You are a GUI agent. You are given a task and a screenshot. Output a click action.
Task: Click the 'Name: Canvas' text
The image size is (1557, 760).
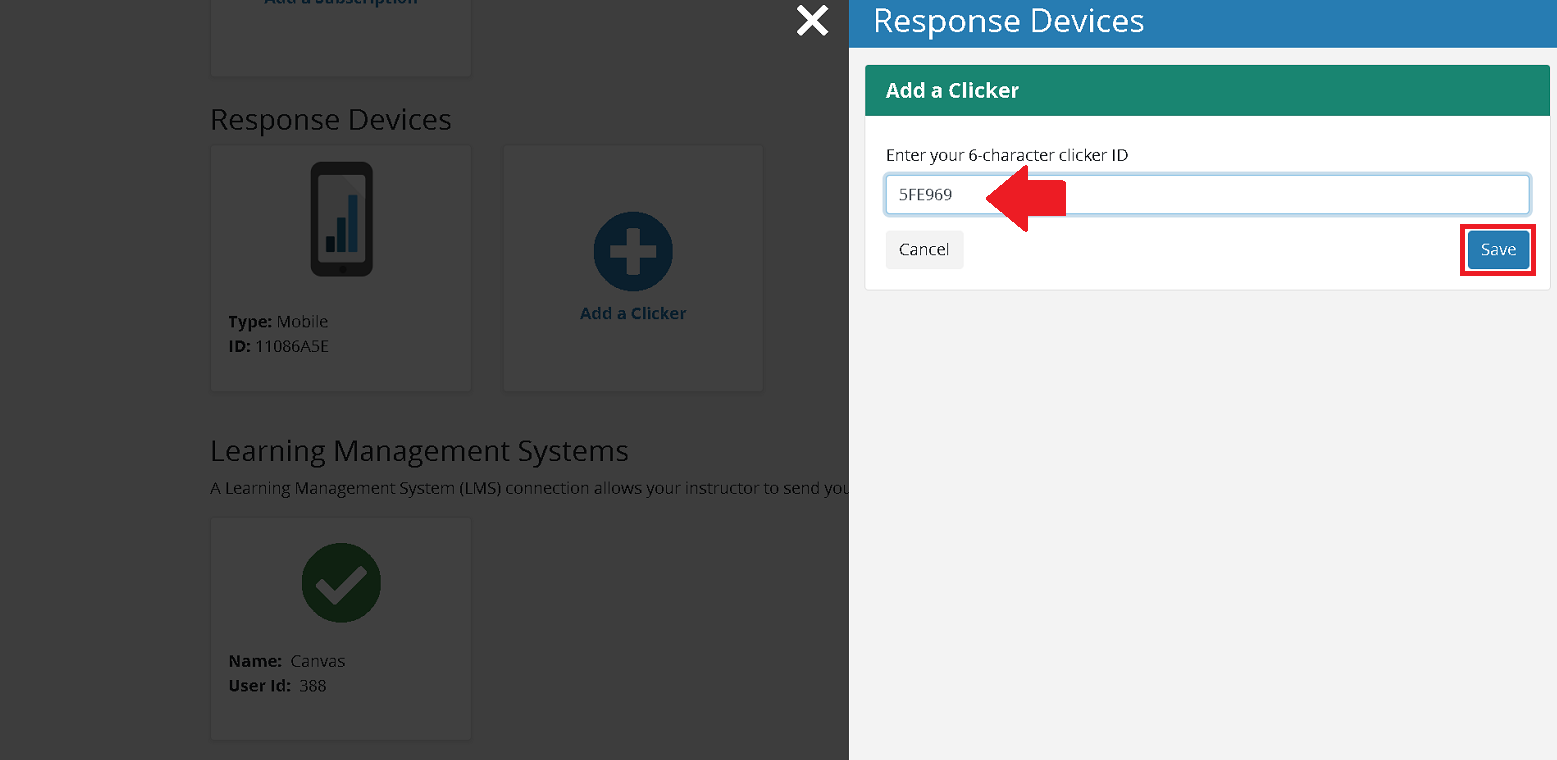coord(287,661)
